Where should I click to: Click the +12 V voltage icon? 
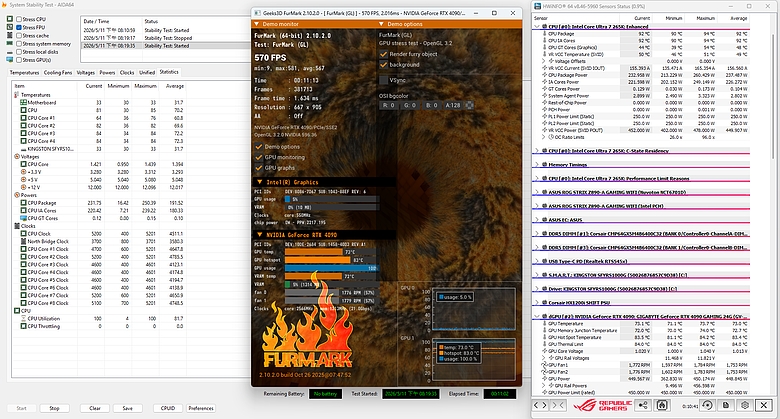[23, 187]
